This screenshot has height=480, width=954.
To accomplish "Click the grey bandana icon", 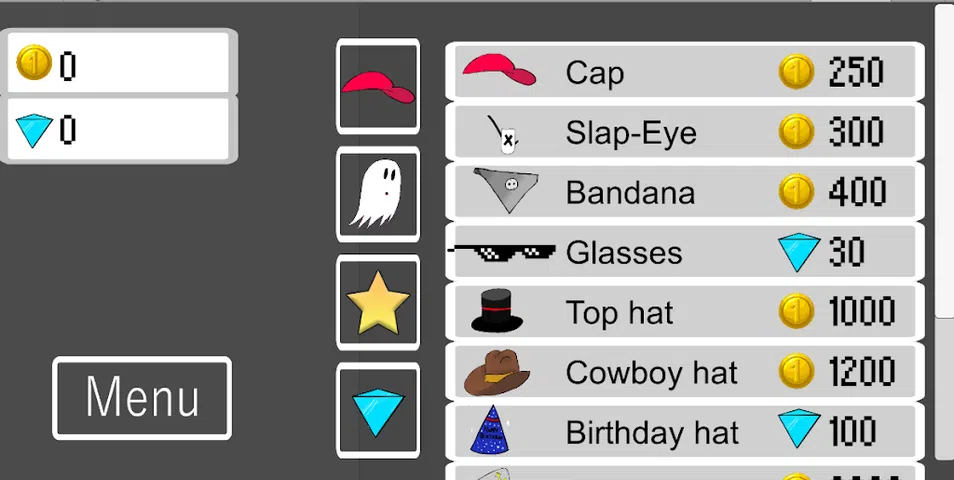I will [506, 190].
